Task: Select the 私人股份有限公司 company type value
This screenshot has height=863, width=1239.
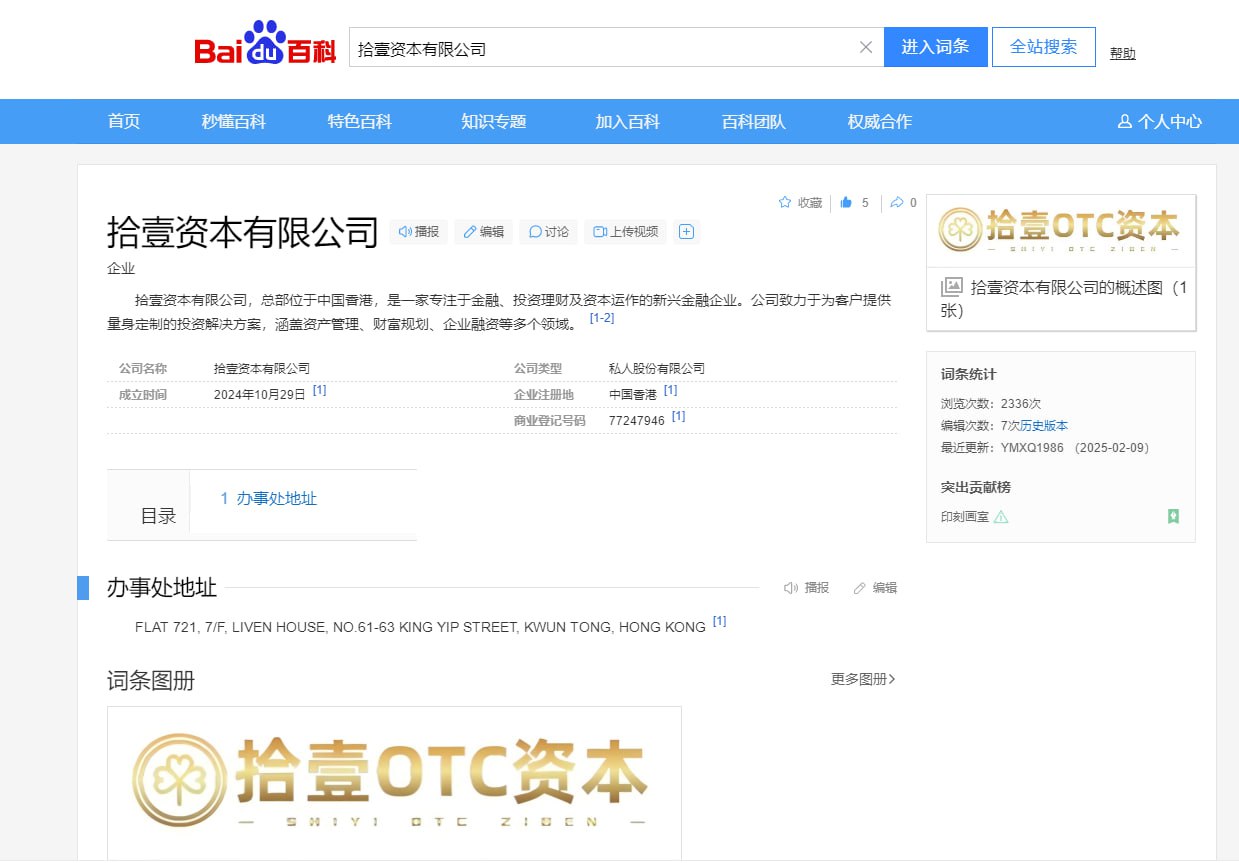Action: [657, 368]
